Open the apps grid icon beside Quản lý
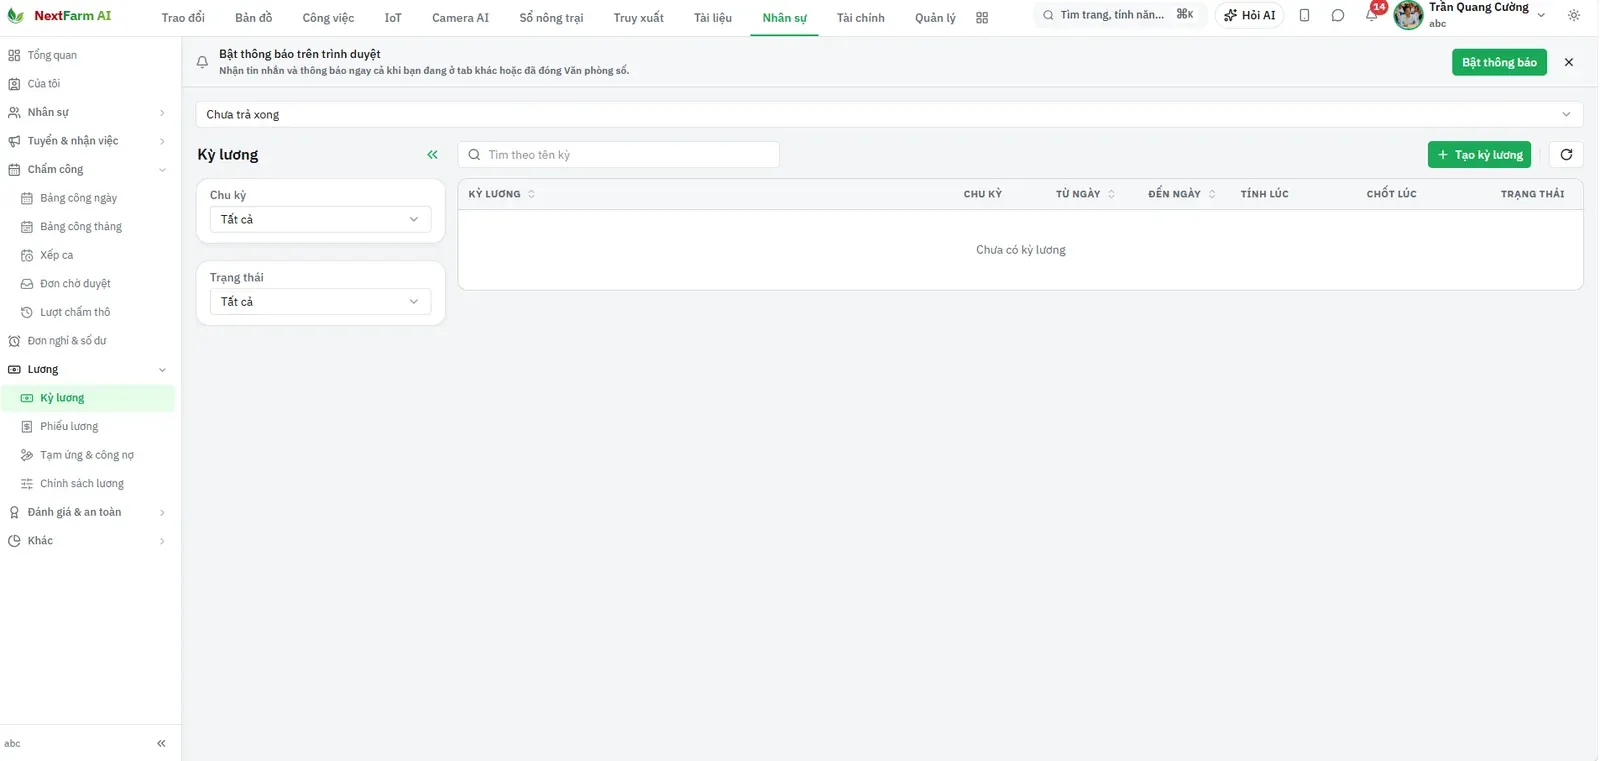The width and height of the screenshot is (1600, 761). click(982, 18)
